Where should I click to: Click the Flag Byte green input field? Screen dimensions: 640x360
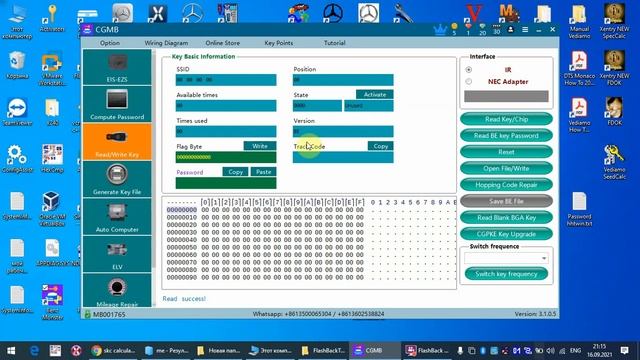pyautogui.click(x=226, y=157)
